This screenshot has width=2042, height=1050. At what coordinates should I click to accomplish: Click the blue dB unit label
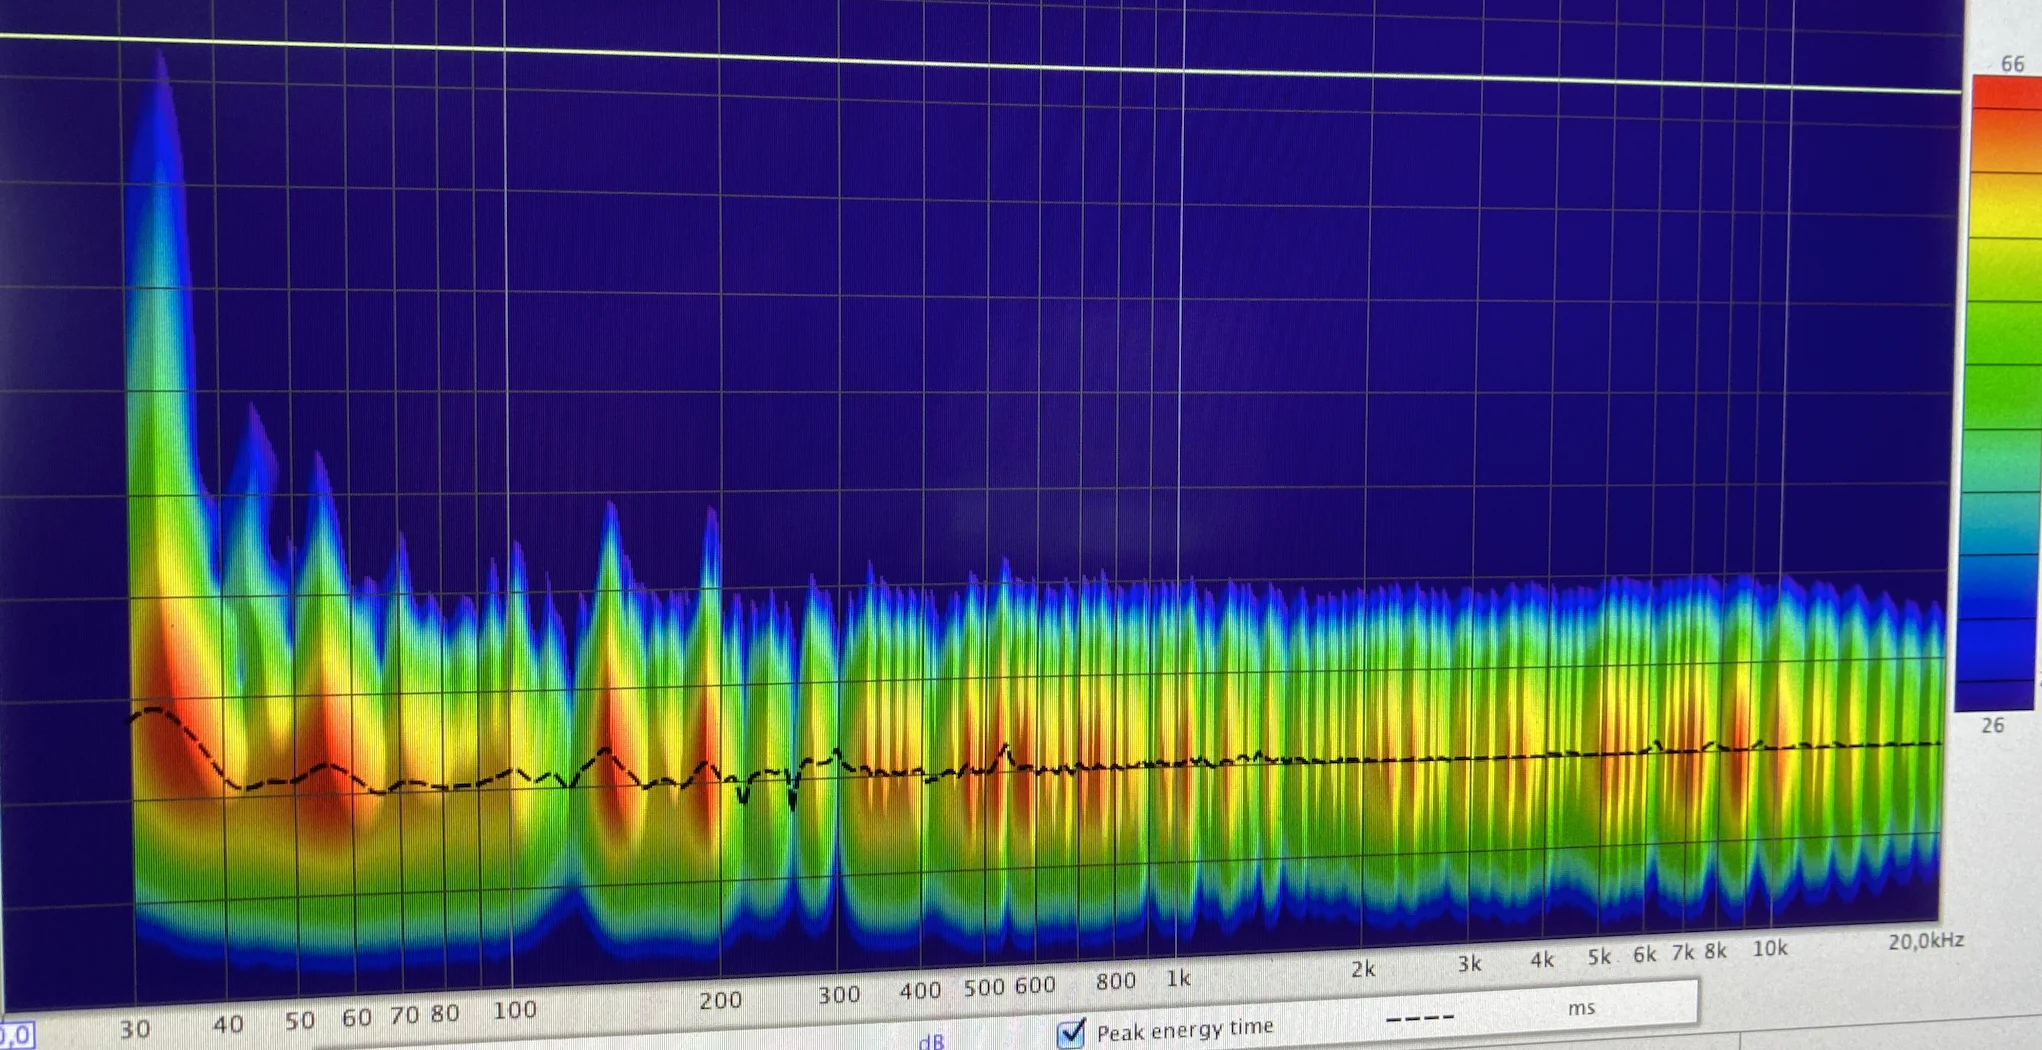tap(931, 1042)
